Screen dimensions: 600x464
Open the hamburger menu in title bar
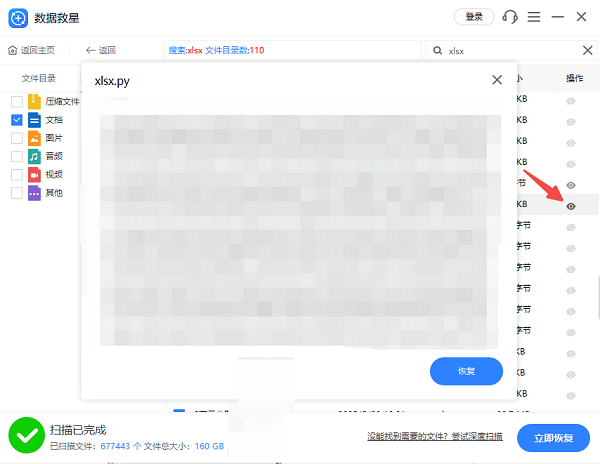coord(534,17)
